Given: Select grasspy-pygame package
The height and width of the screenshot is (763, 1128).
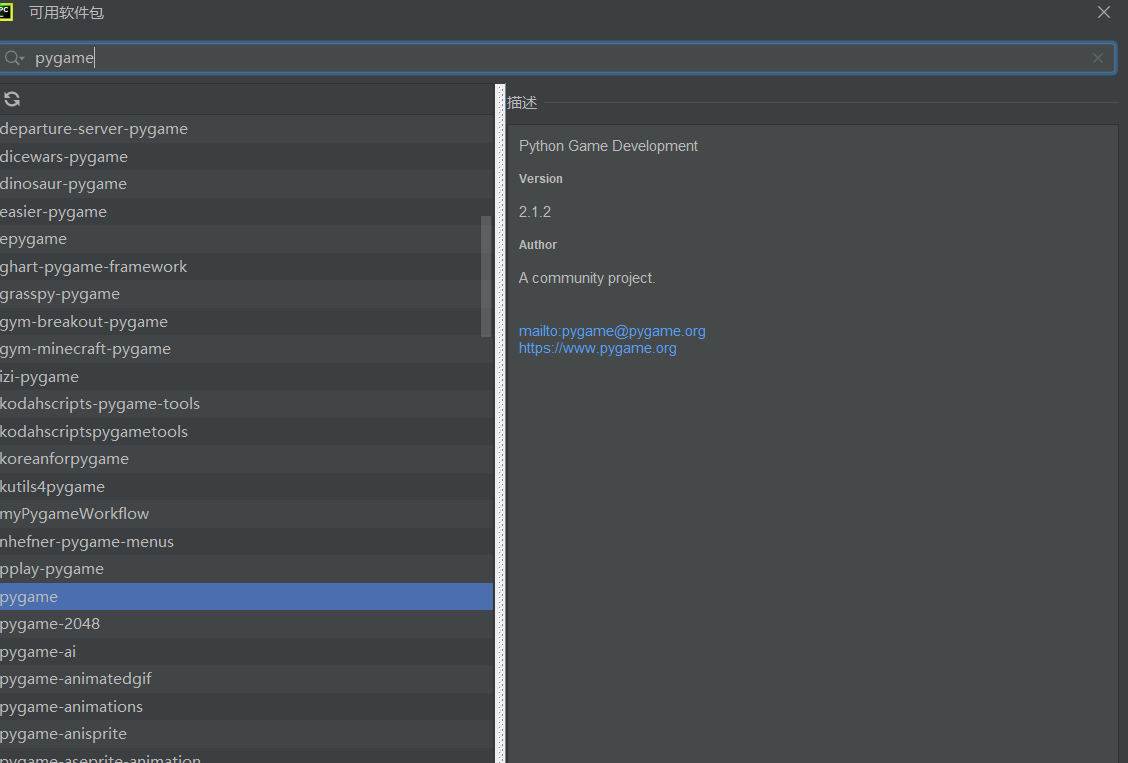Looking at the screenshot, I should tap(247, 294).
